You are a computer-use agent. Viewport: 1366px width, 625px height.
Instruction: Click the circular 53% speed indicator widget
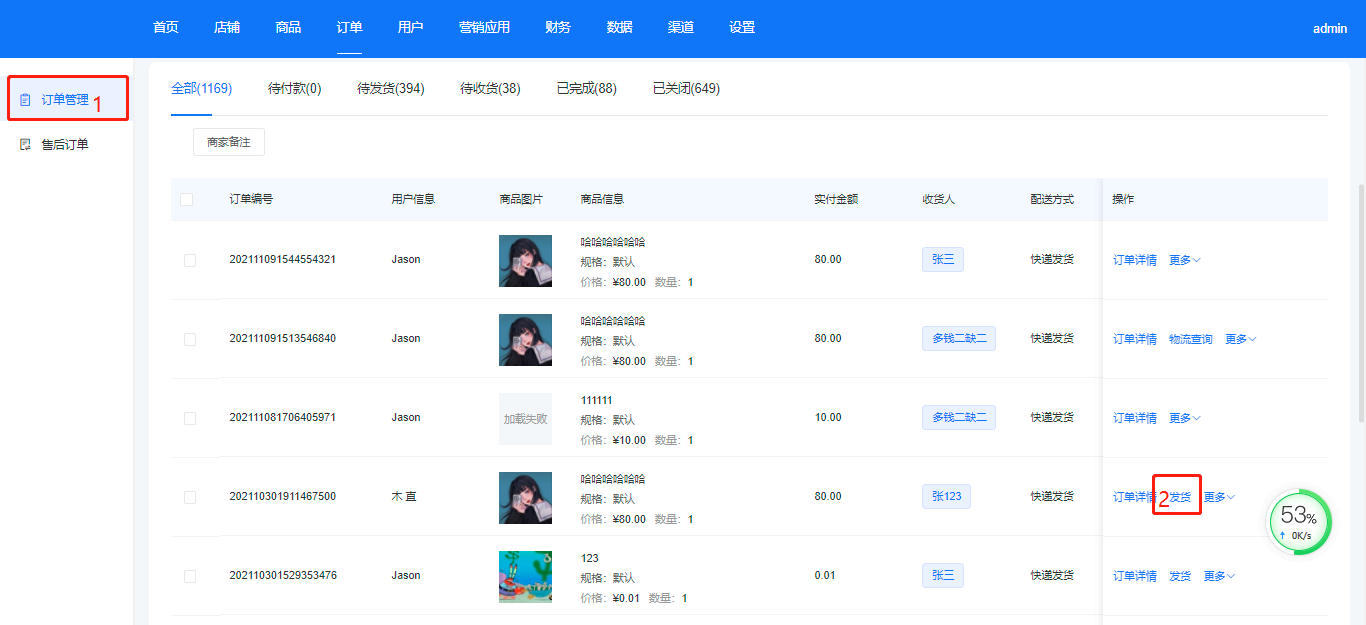point(1299,523)
